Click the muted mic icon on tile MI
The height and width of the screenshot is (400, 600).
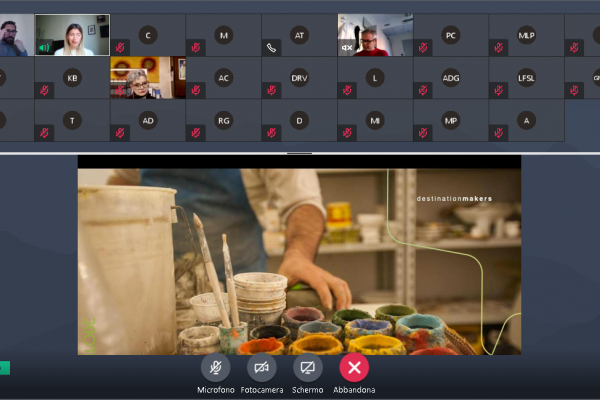347,133
